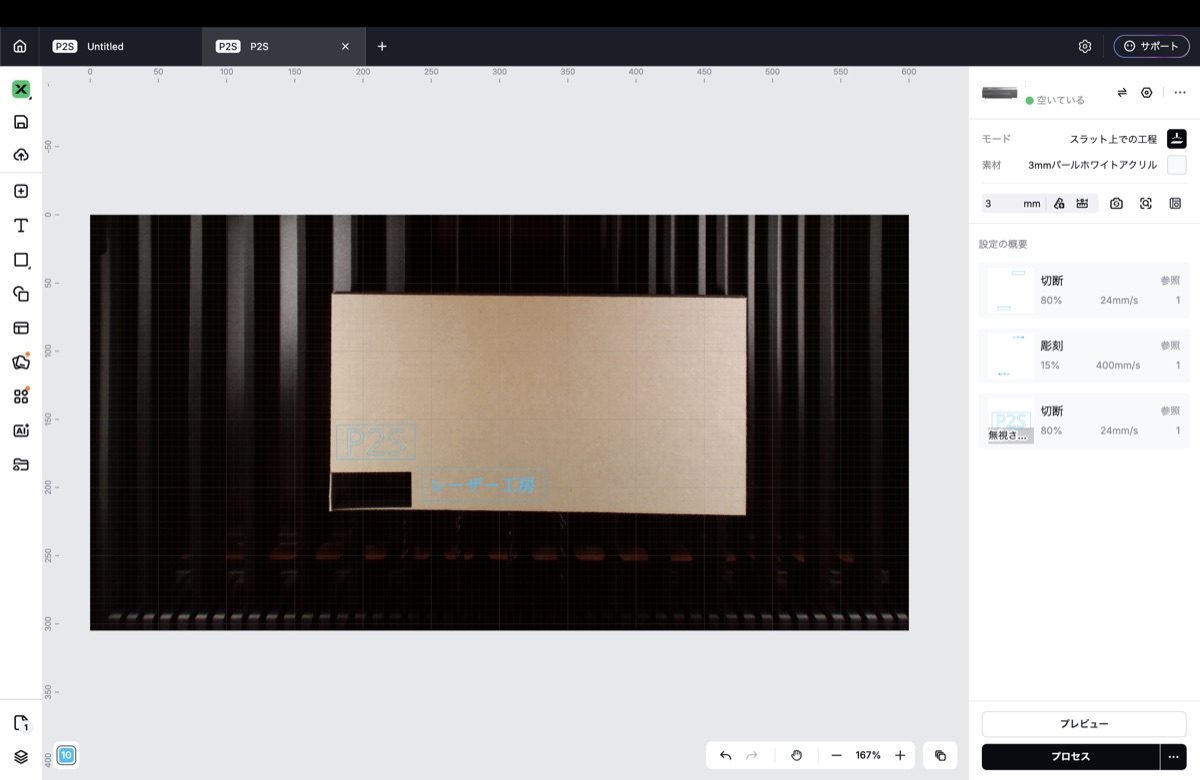The image size is (1200, 780).
Task: Select the レーザー工房 text on canvas
Action: point(483,486)
